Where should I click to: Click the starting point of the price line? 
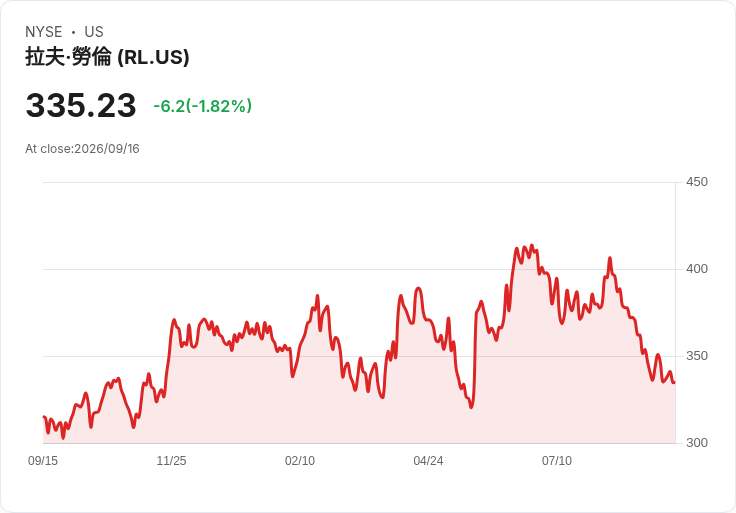[44, 417]
